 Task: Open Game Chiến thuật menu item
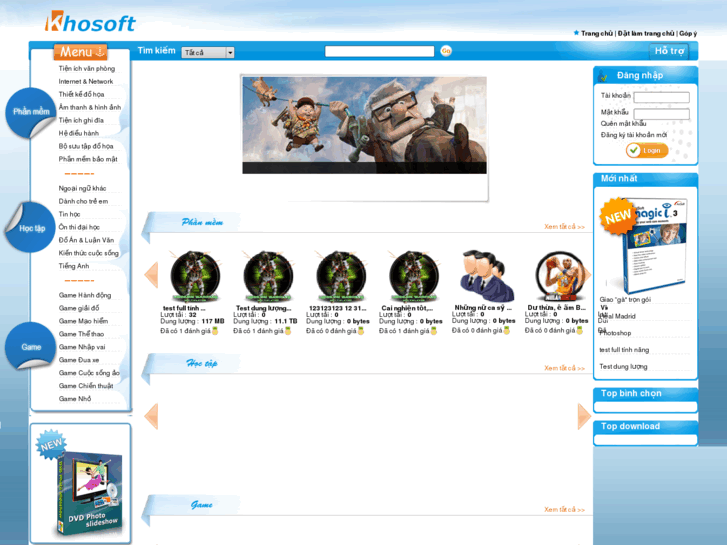[86, 386]
